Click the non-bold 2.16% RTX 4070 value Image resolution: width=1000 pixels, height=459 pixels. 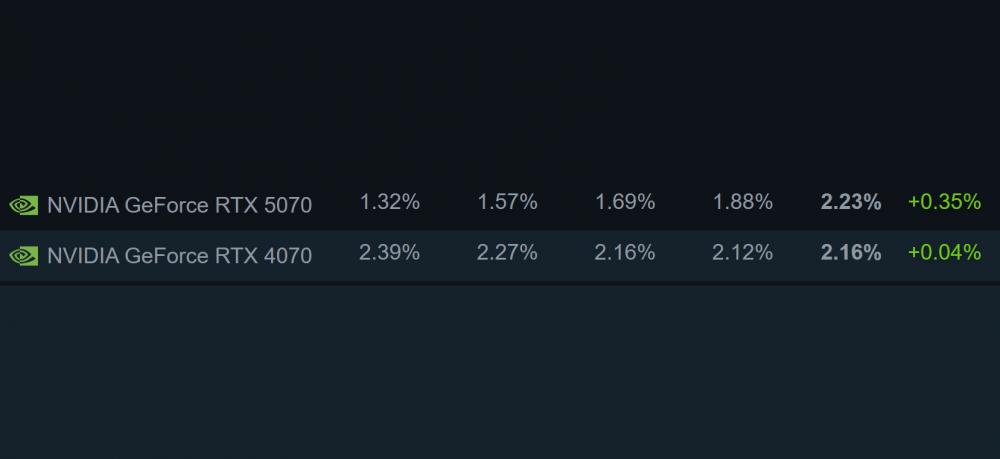[x=625, y=253]
